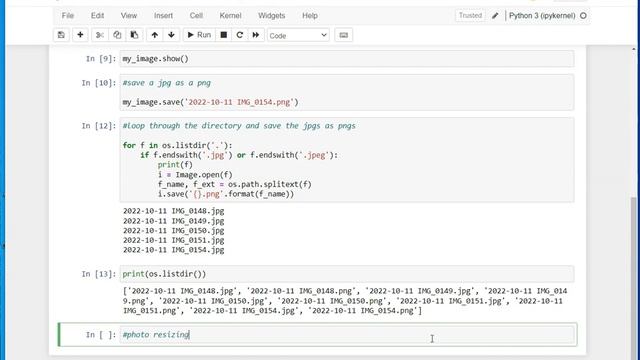This screenshot has height=360, width=640.
Task: Click the kernel idle circle indicator
Action: [583, 16]
